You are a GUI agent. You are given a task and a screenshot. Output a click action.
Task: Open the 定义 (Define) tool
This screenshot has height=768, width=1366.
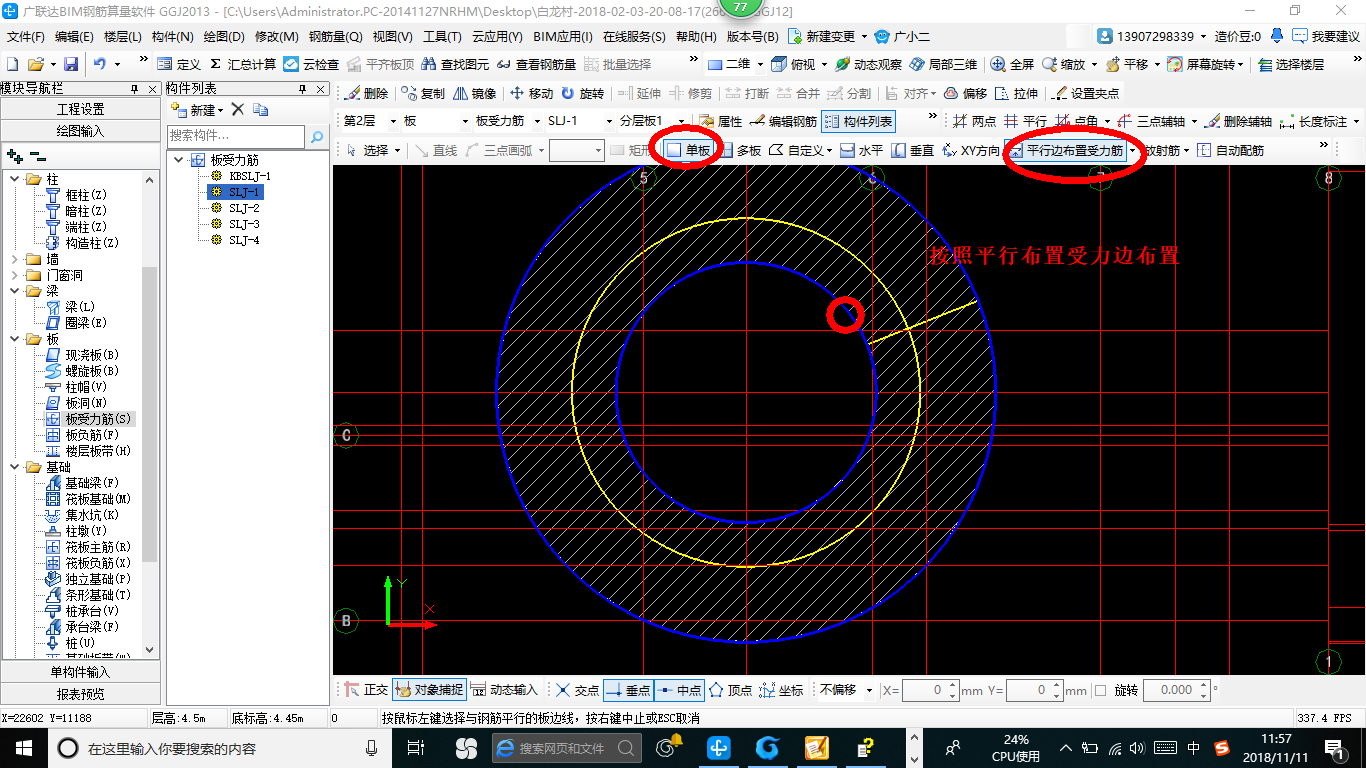(179, 64)
